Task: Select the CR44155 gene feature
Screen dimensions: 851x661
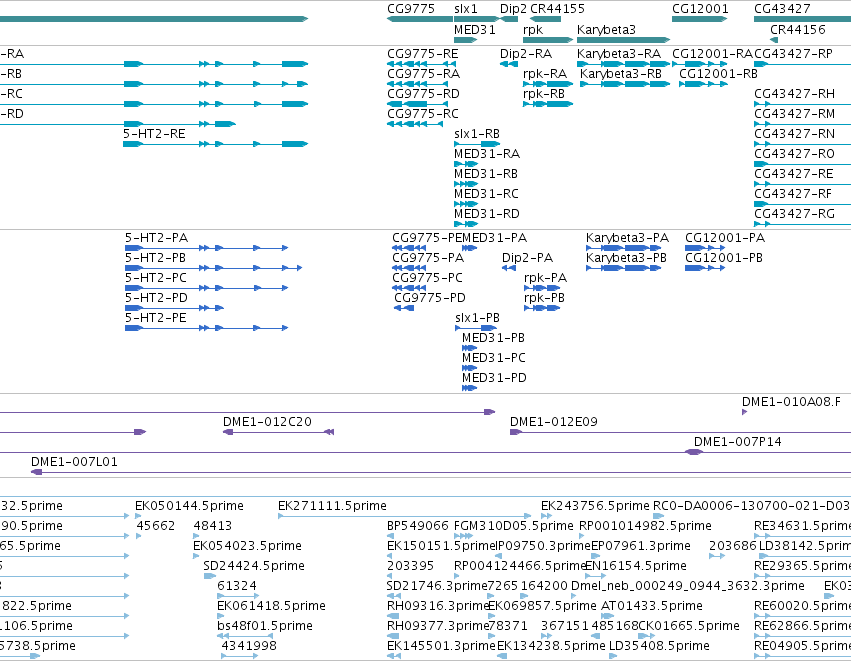Action: 546,19
